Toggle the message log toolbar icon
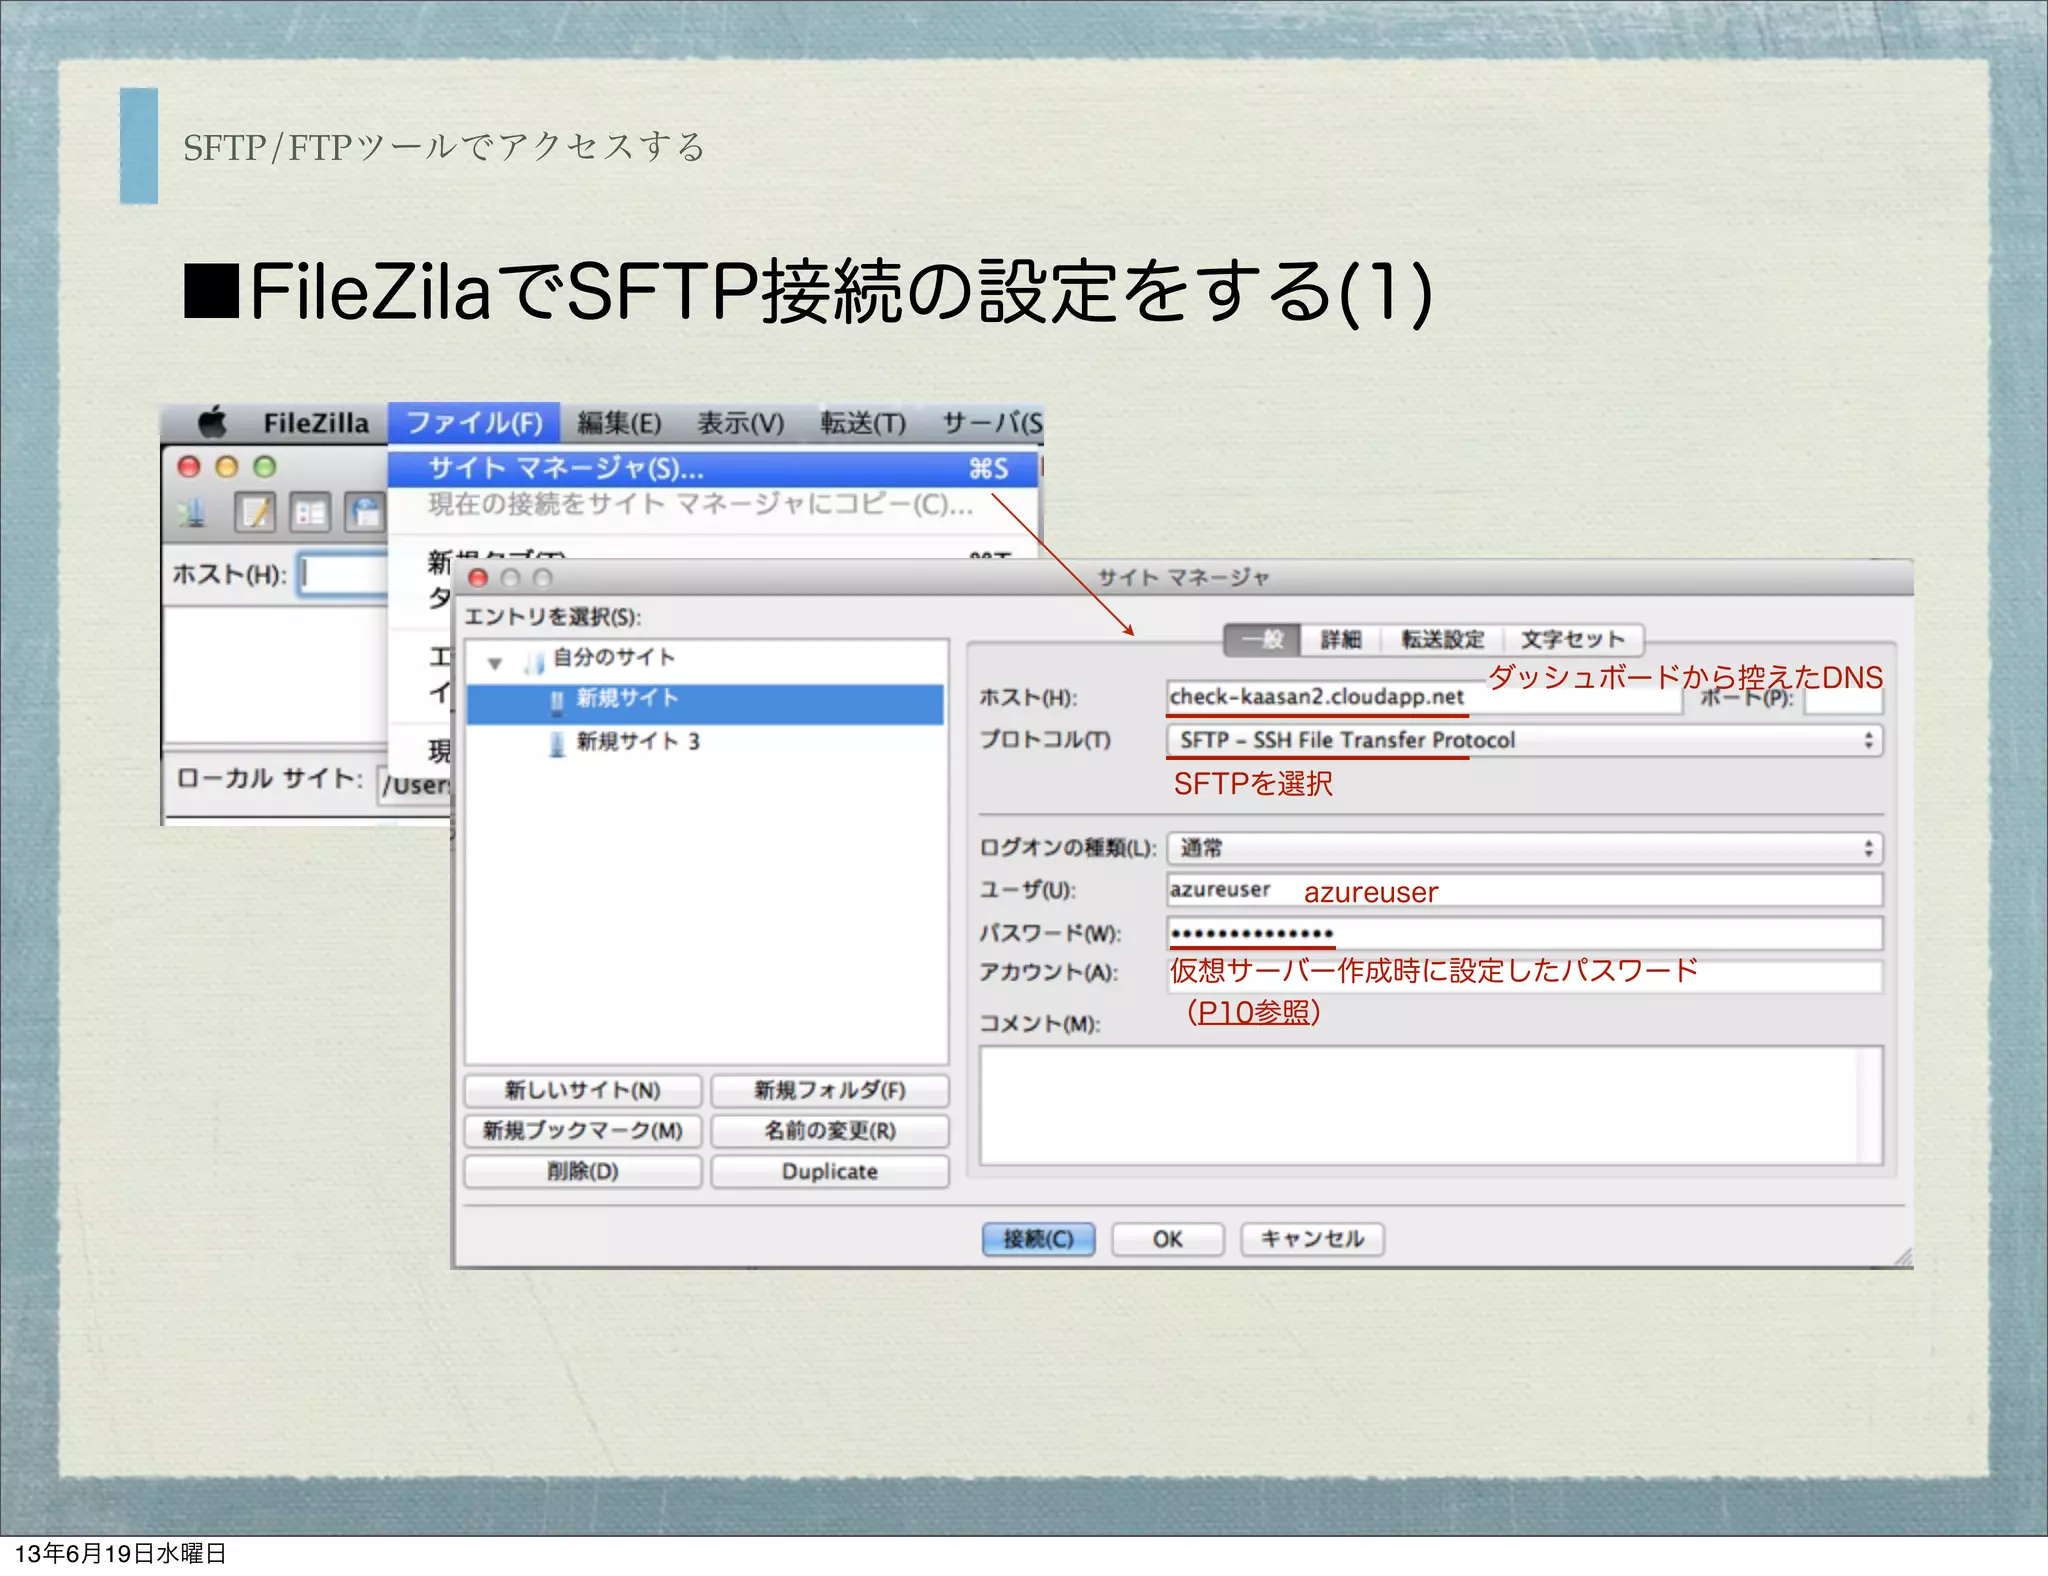This screenshot has width=2048, height=1576. pos(255,513)
